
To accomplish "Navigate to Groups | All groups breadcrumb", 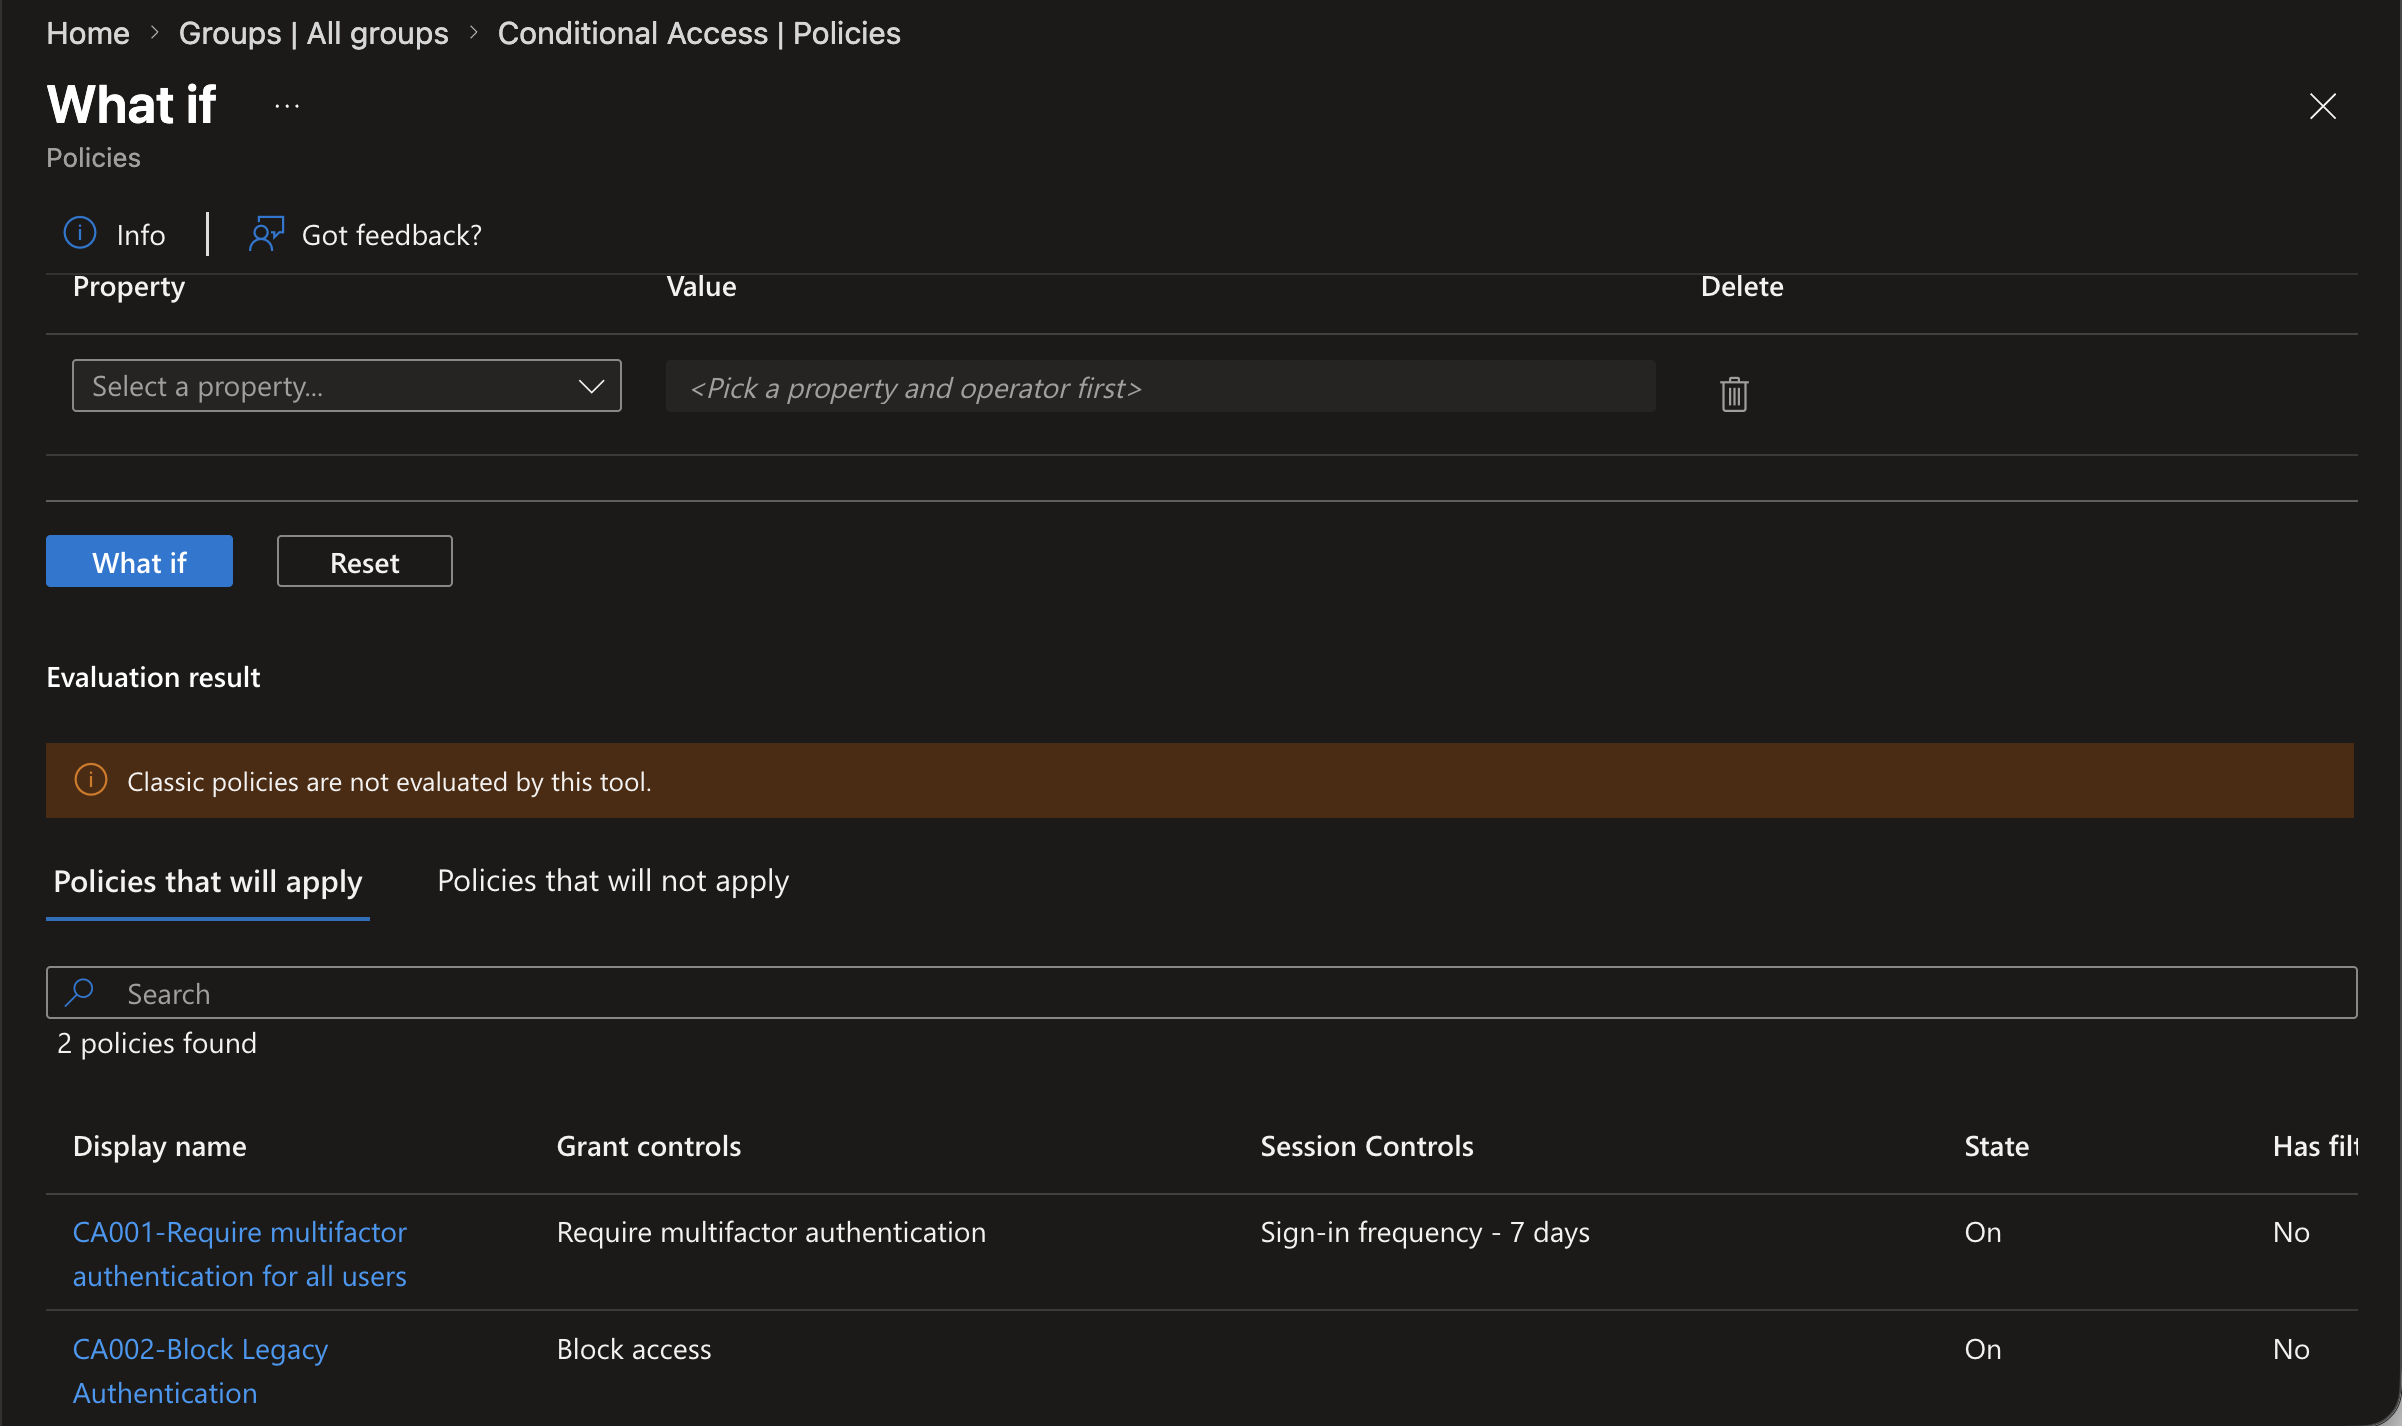I will [313, 33].
